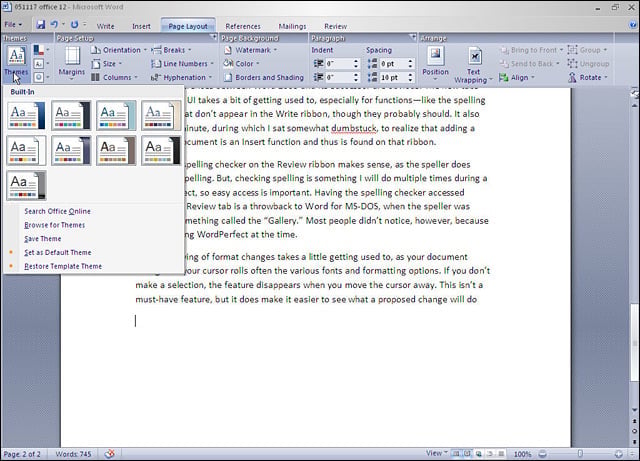Click the Save icon in the quick toolbar
The width and height of the screenshot is (640, 461).
40,25
